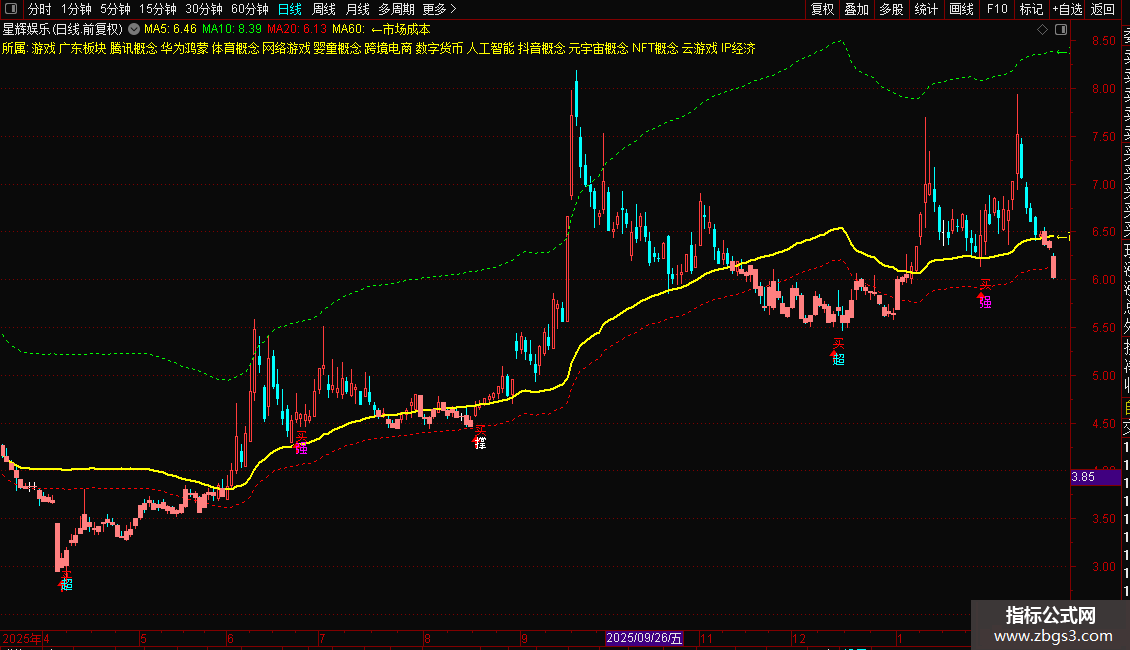Open the 多周期 multi-period view
Image resolution: width=1130 pixels, height=650 pixels.
[x=396, y=9]
